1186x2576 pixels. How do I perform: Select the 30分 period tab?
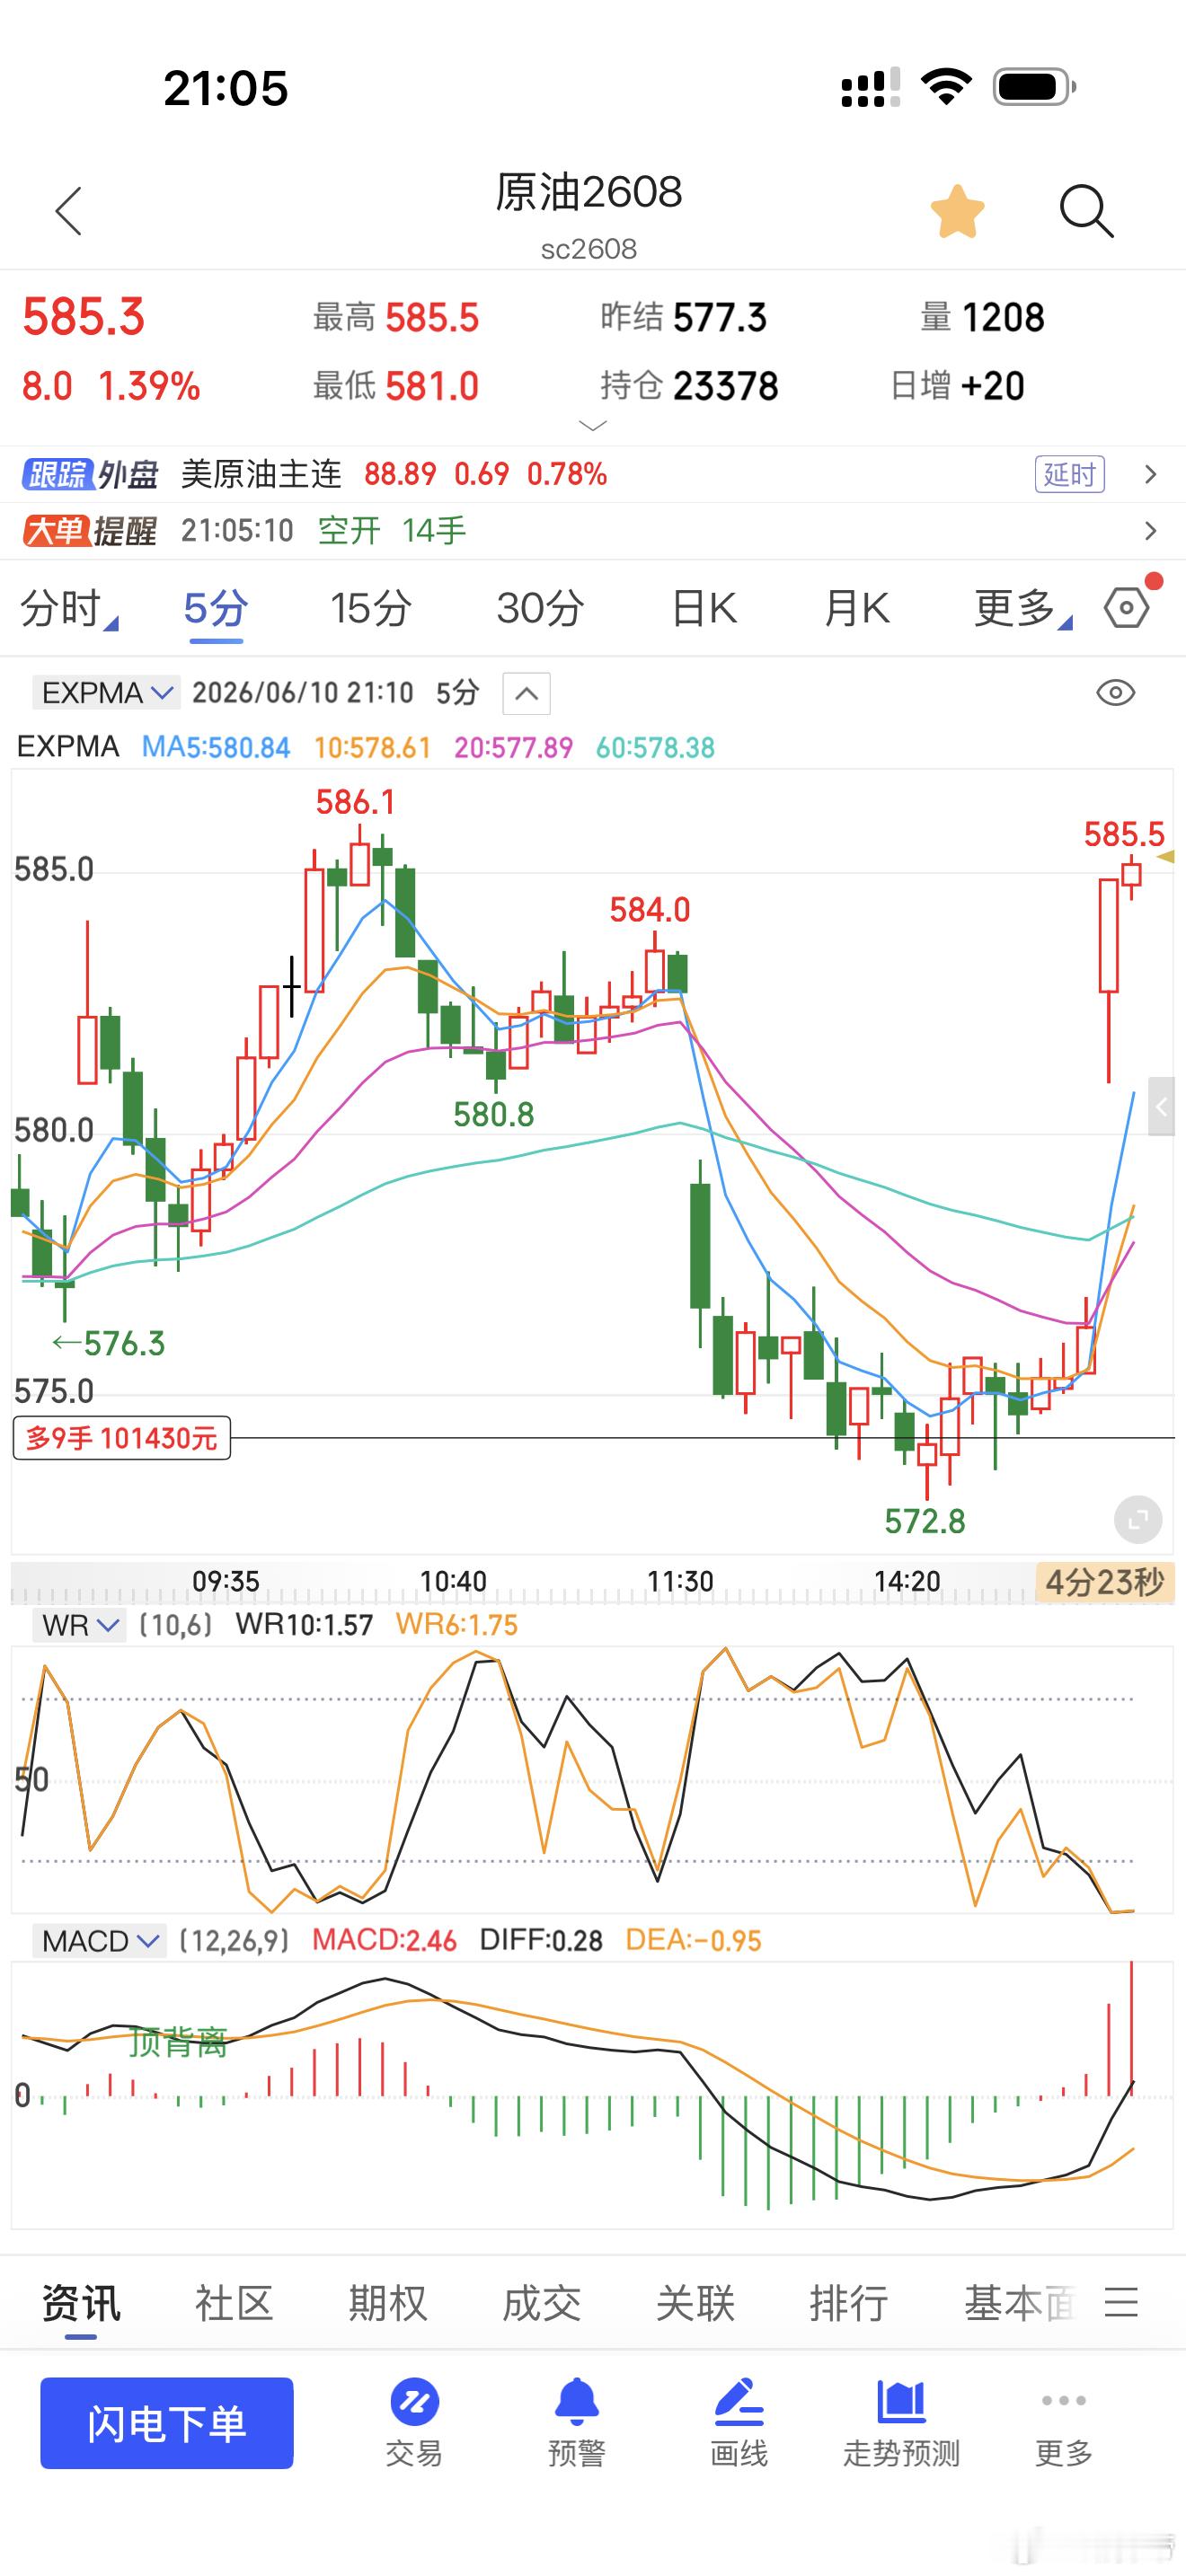pyautogui.click(x=540, y=608)
